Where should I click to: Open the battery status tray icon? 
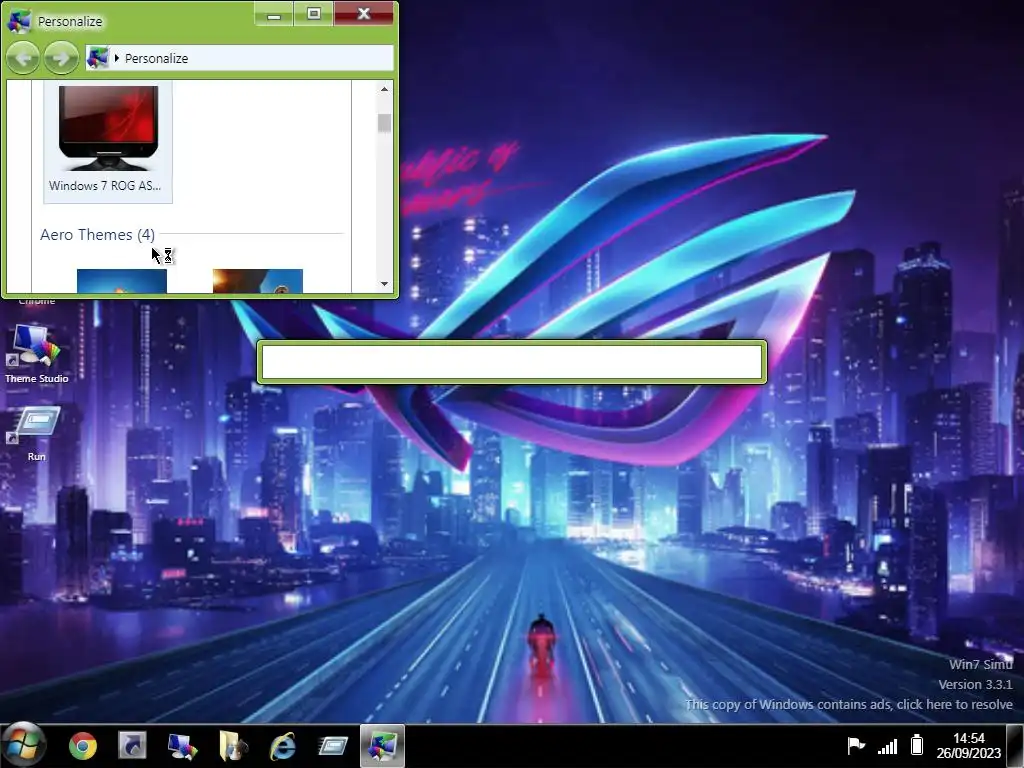click(917, 744)
